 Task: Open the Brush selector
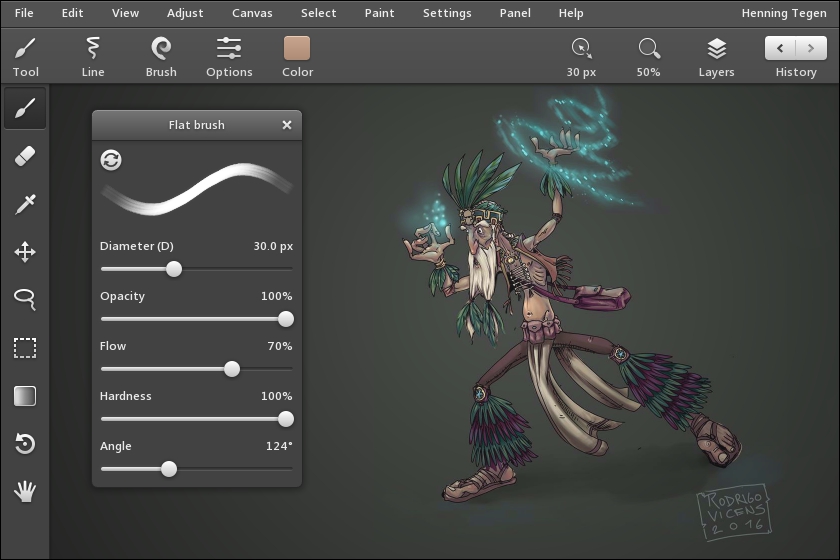[161, 57]
